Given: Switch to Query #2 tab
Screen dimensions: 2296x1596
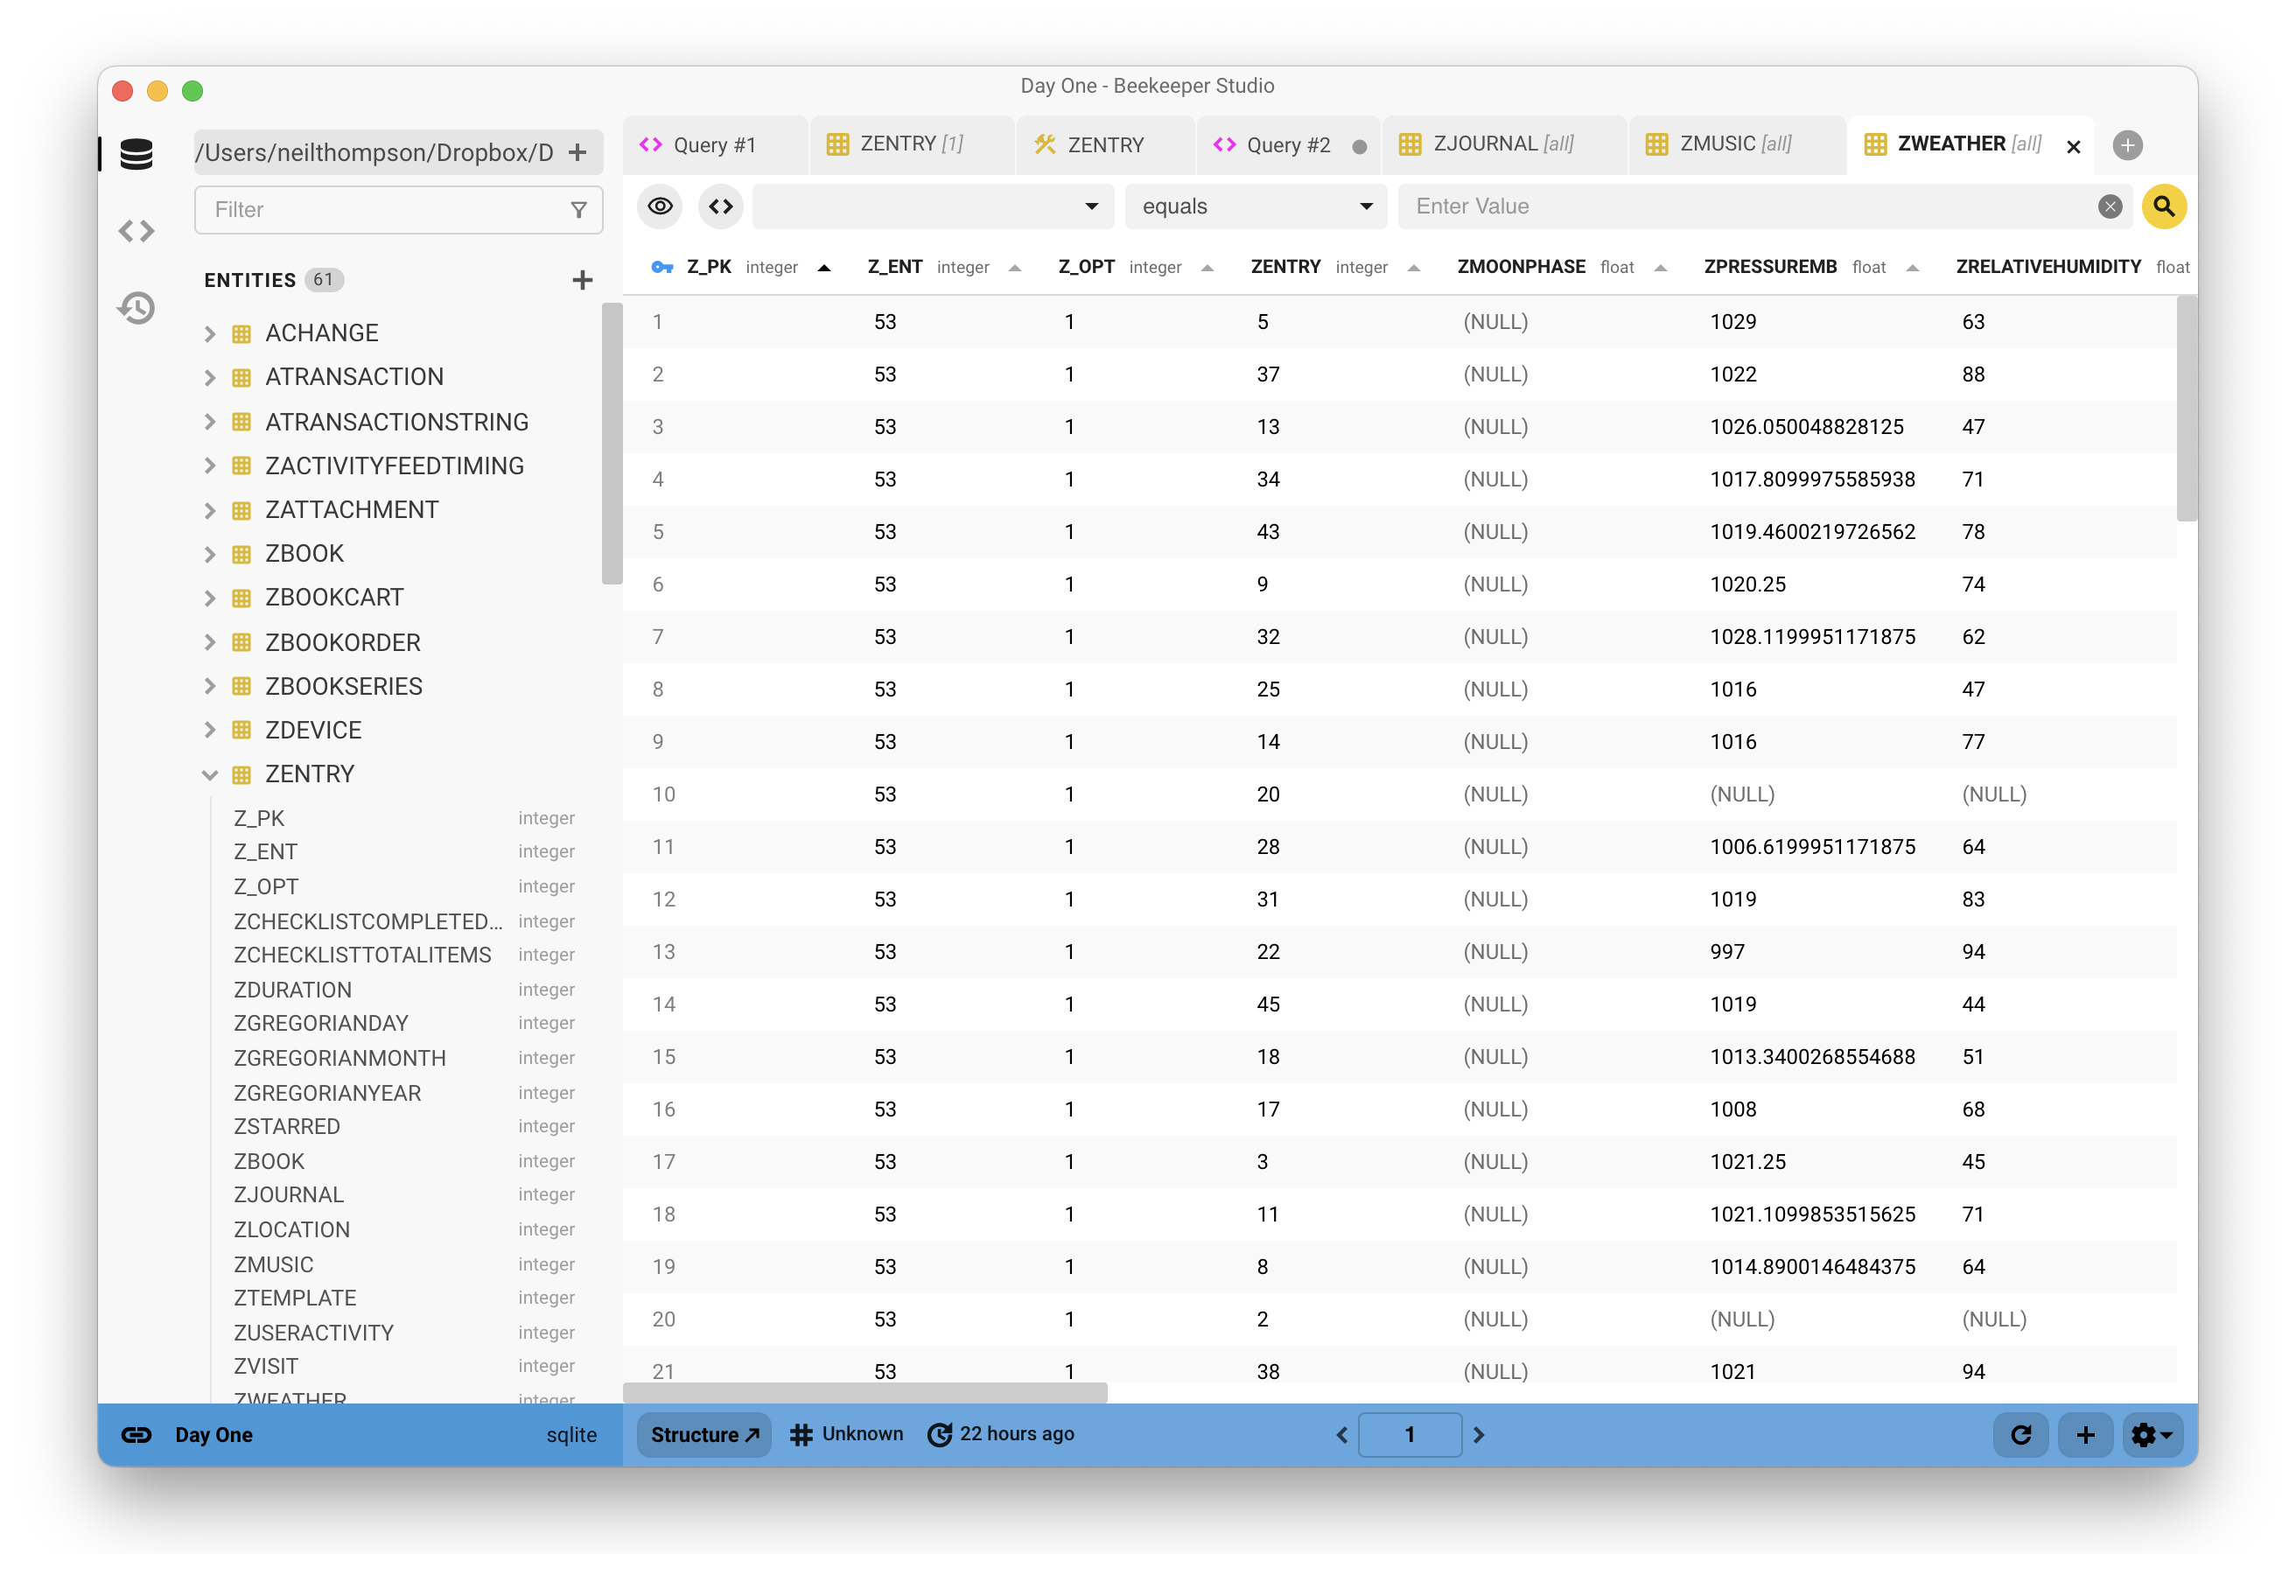Looking at the screenshot, I should 1288,145.
